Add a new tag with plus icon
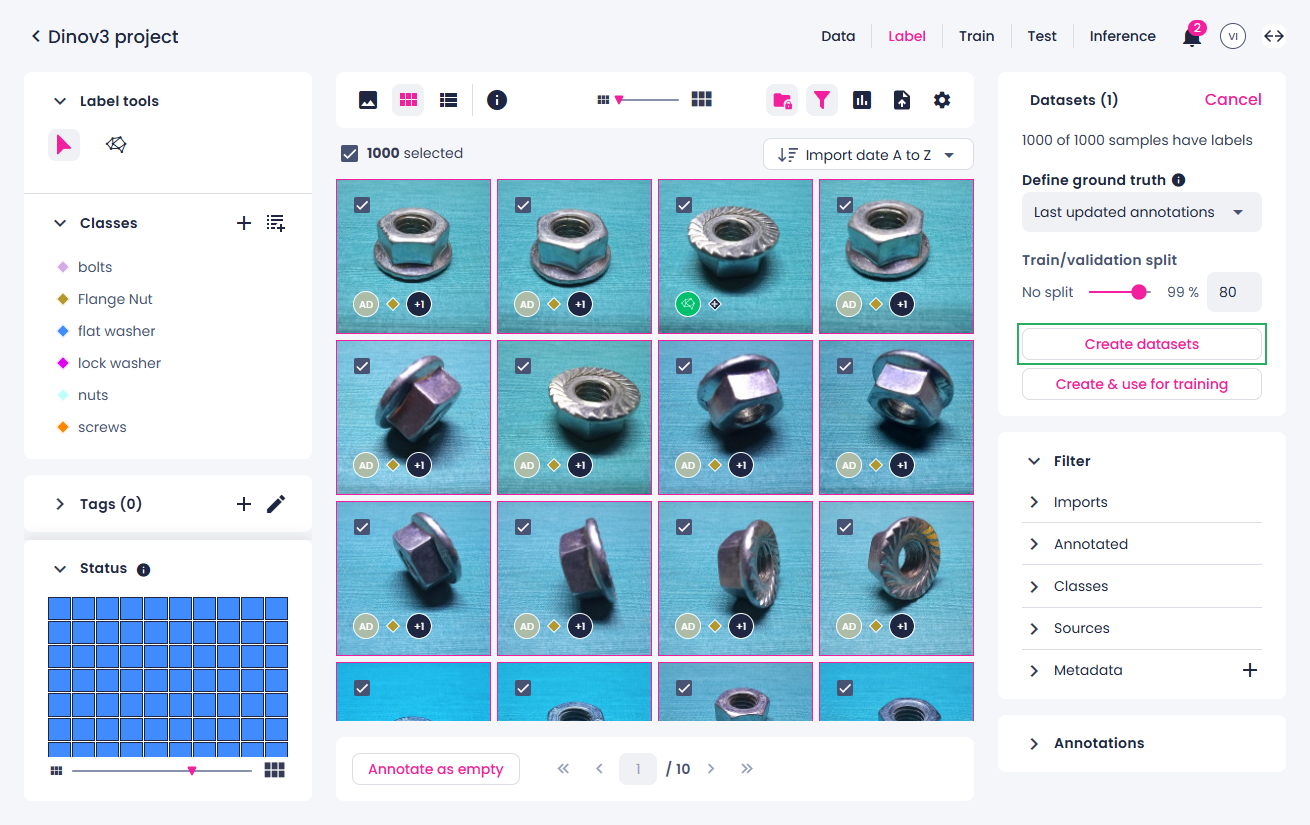This screenshot has height=825, width=1310. tap(243, 504)
